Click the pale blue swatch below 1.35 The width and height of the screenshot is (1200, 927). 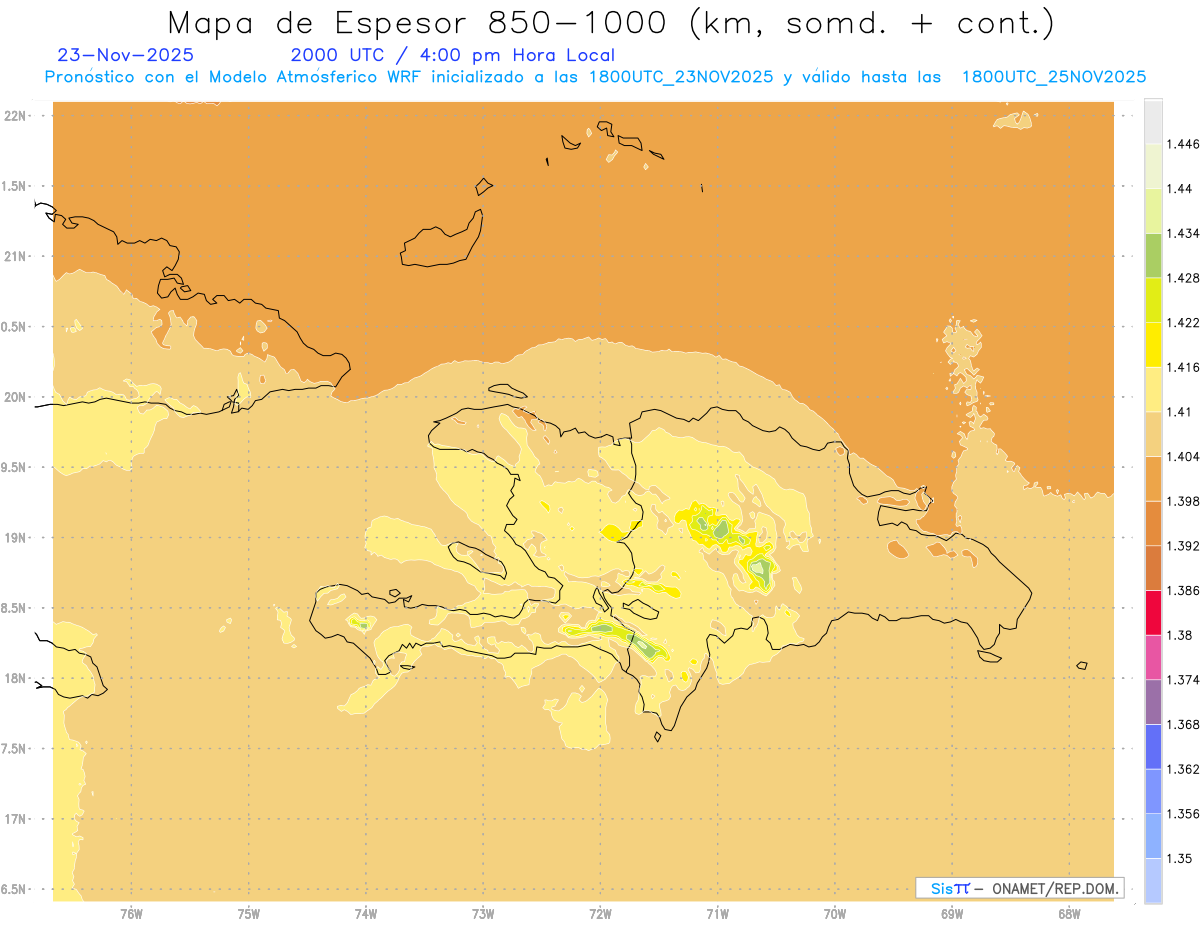(1153, 880)
